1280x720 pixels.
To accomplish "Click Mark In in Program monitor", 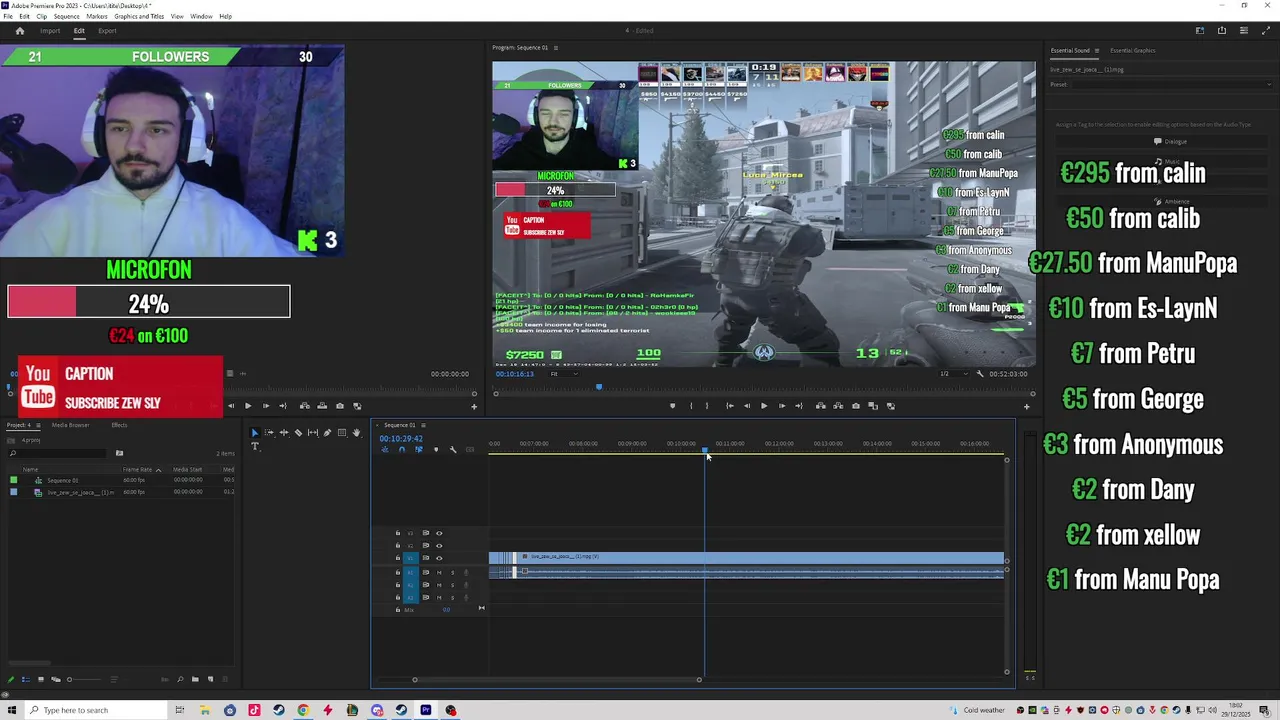I will 691,406.
